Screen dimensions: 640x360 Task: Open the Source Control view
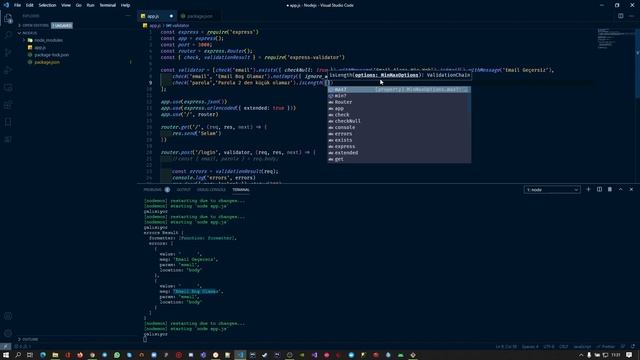click(8, 52)
